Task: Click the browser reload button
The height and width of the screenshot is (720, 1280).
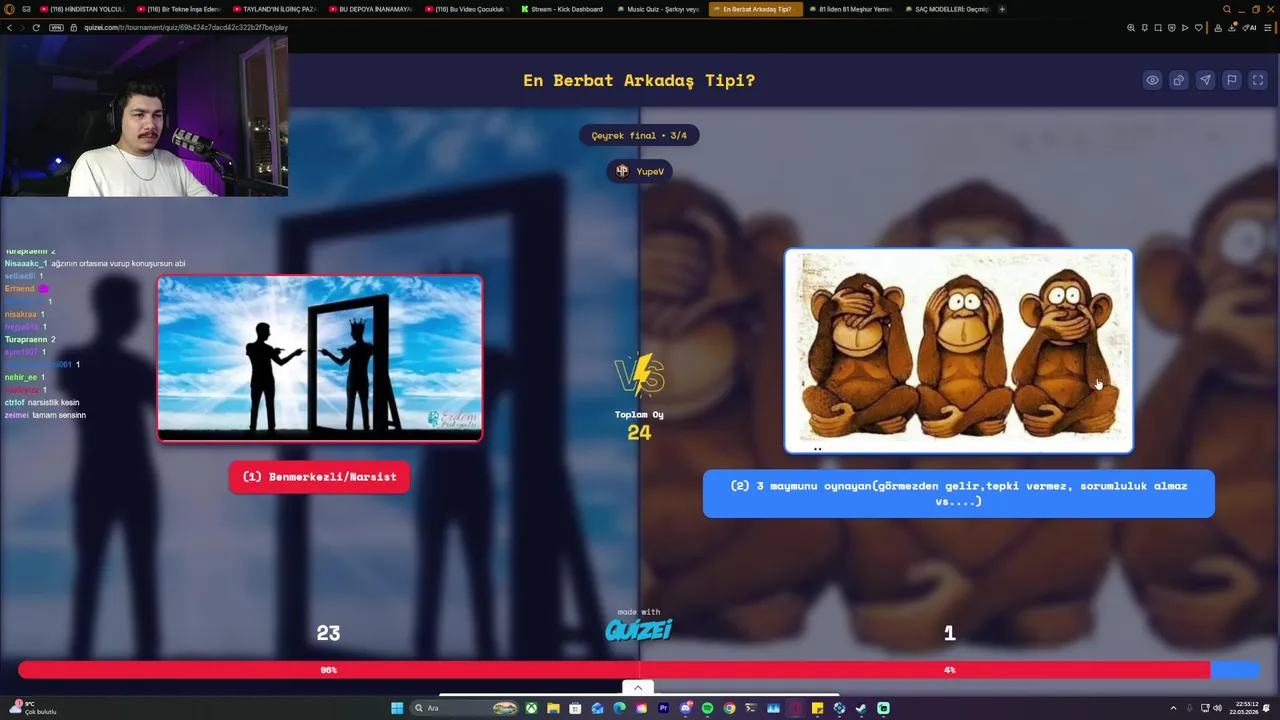Action: [36, 27]
